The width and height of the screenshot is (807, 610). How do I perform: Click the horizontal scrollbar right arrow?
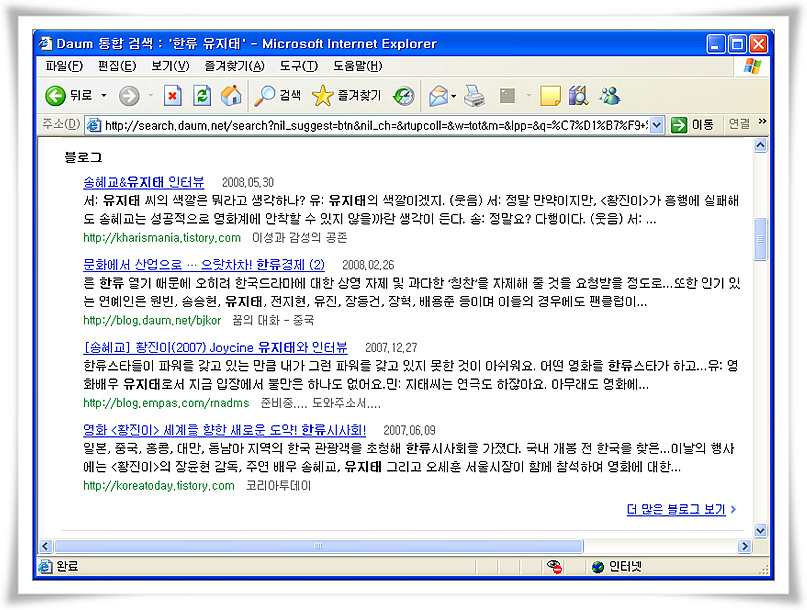point(744,546)
